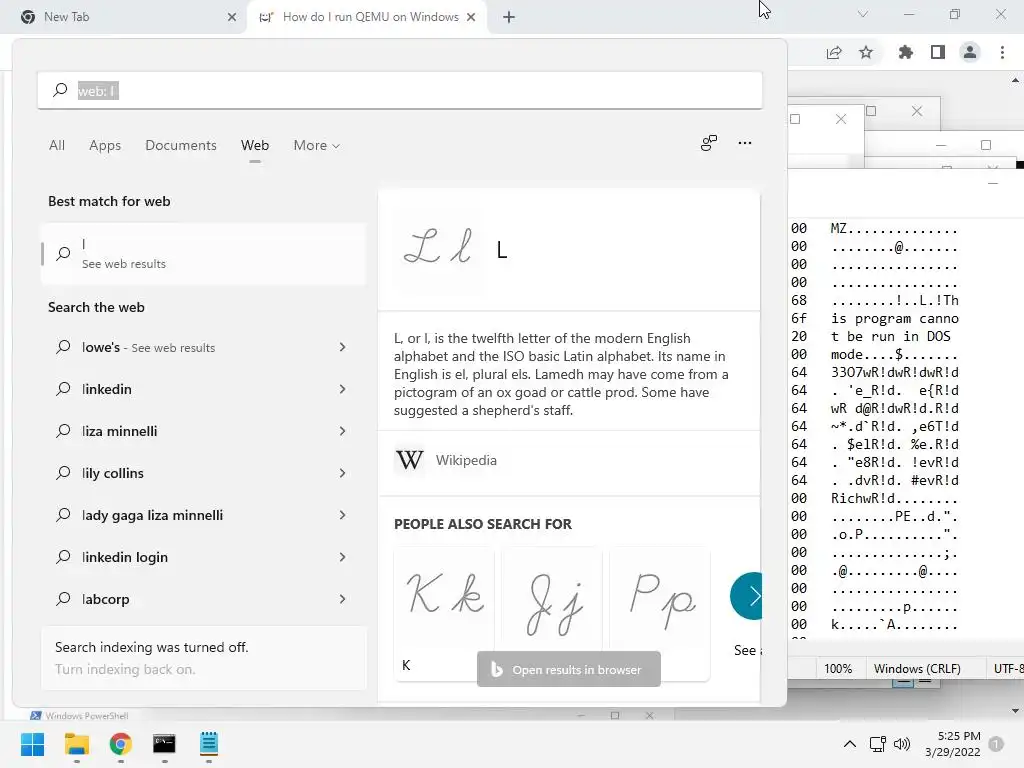The height and width of the screenshot is (768, 1024).
Task: Click Open results in browser button
Action: coord(569,669)
